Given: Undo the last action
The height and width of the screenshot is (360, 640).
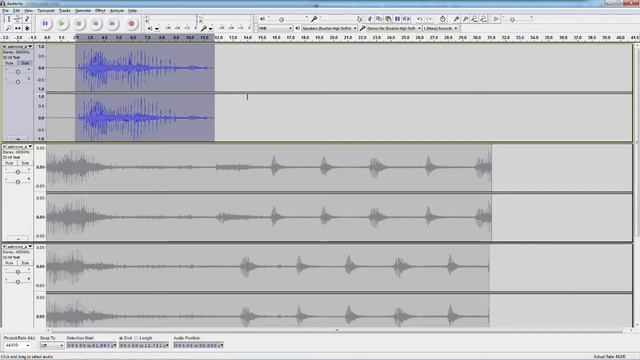Looking at the screenshot, I should coord(420,19).
